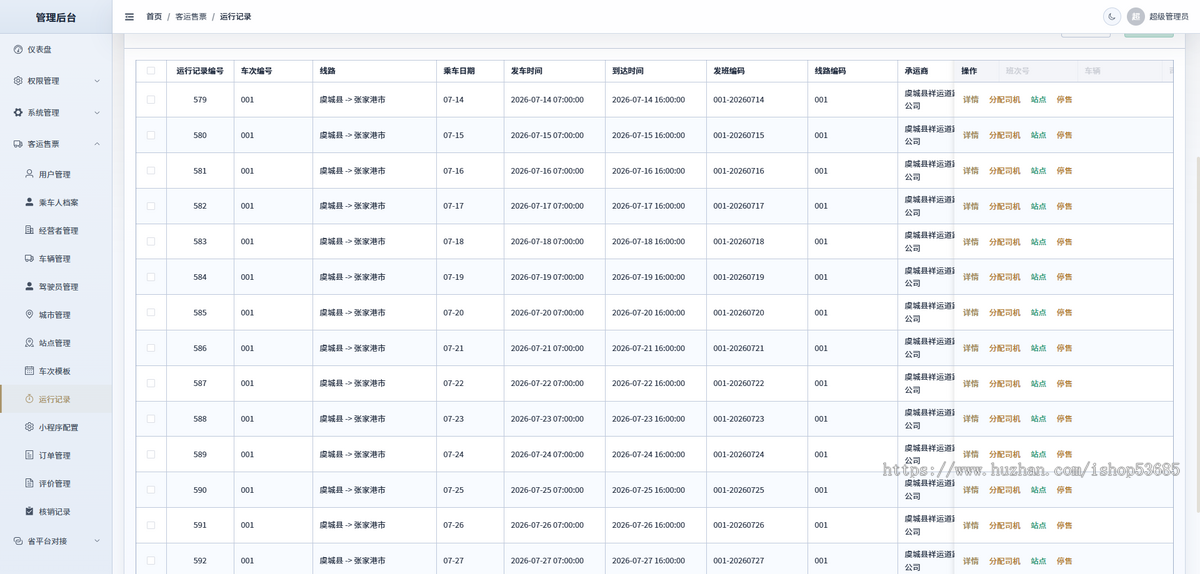Click the 城市管理 location pin icon
This screenshot has height=574, width=1200.
(x=29, y=314)
